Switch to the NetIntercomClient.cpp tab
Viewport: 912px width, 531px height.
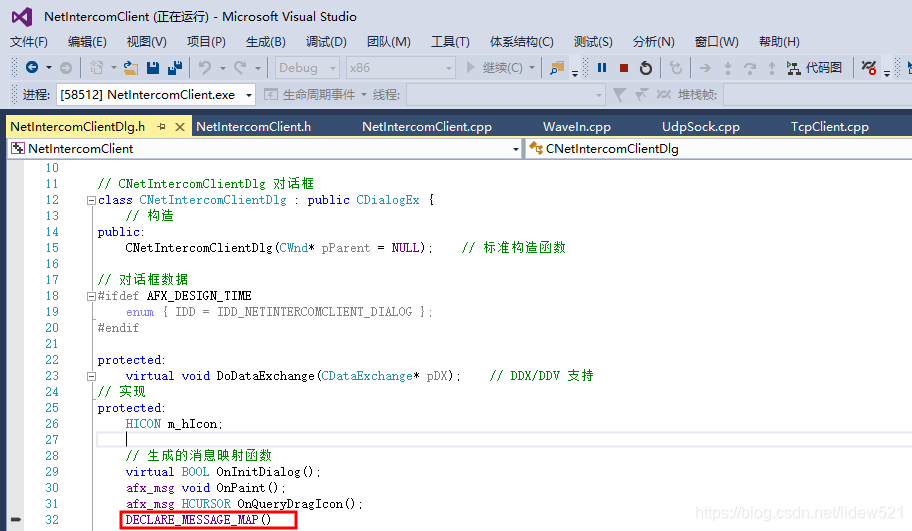[x=427, y=127]
